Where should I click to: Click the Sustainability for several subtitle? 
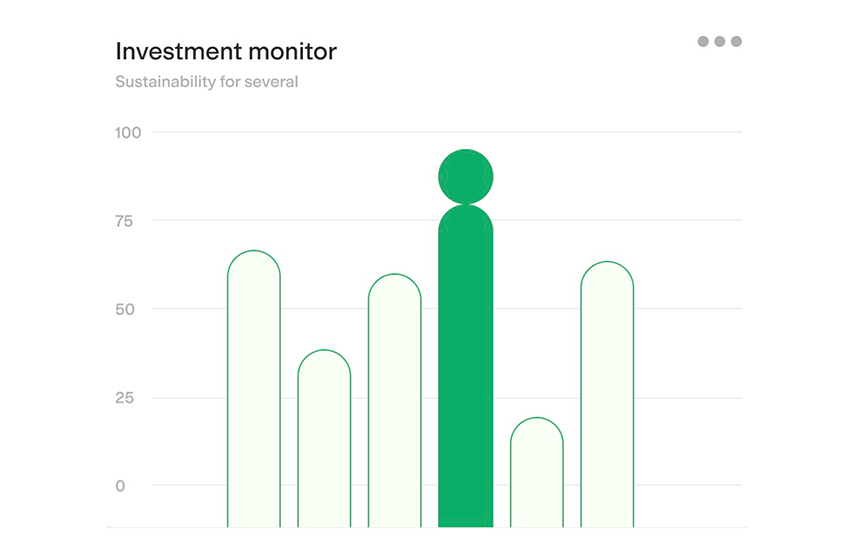[207, 82]
